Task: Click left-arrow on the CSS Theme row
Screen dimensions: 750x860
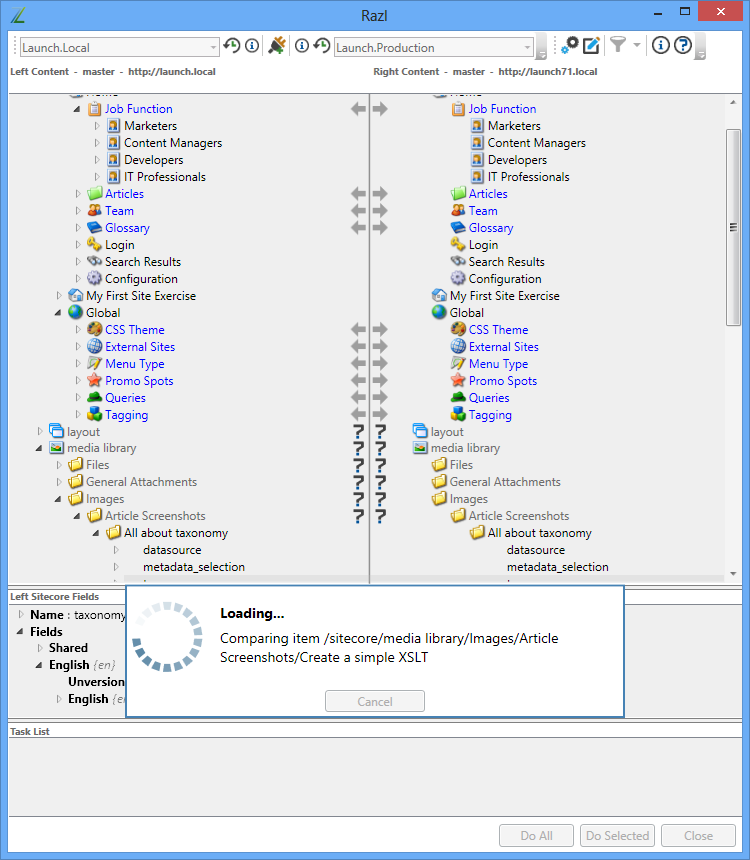Action: 358,330
